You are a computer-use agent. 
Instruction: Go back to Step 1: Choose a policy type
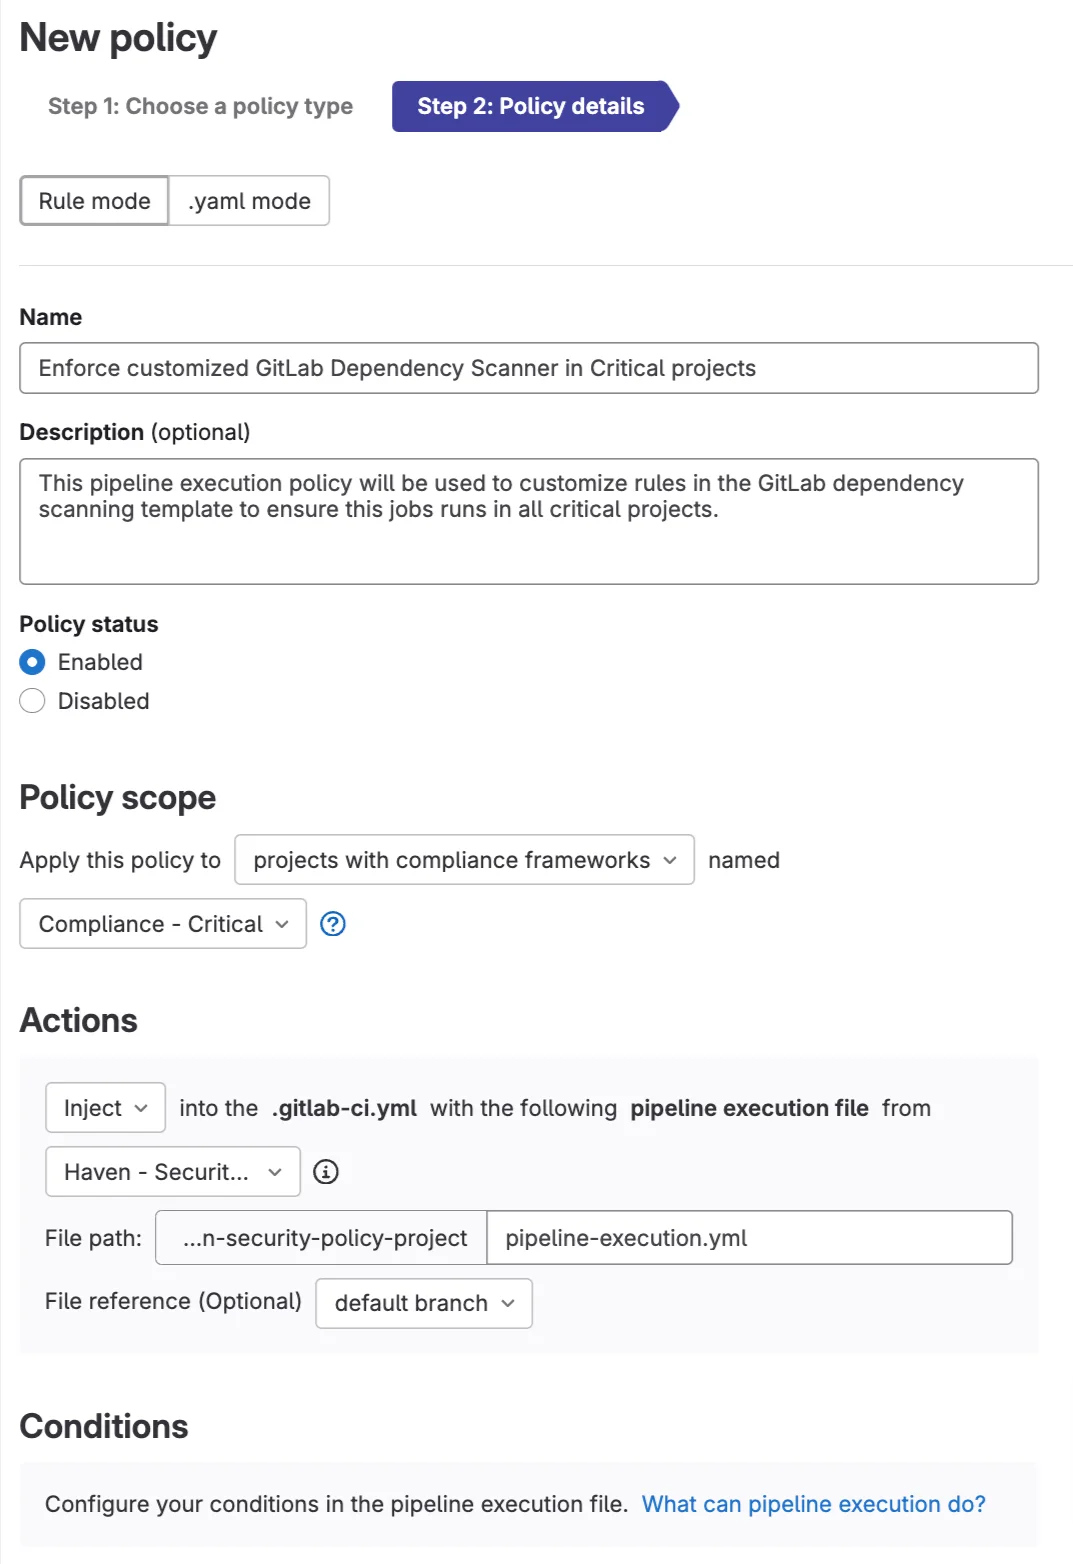coord(200,106)
